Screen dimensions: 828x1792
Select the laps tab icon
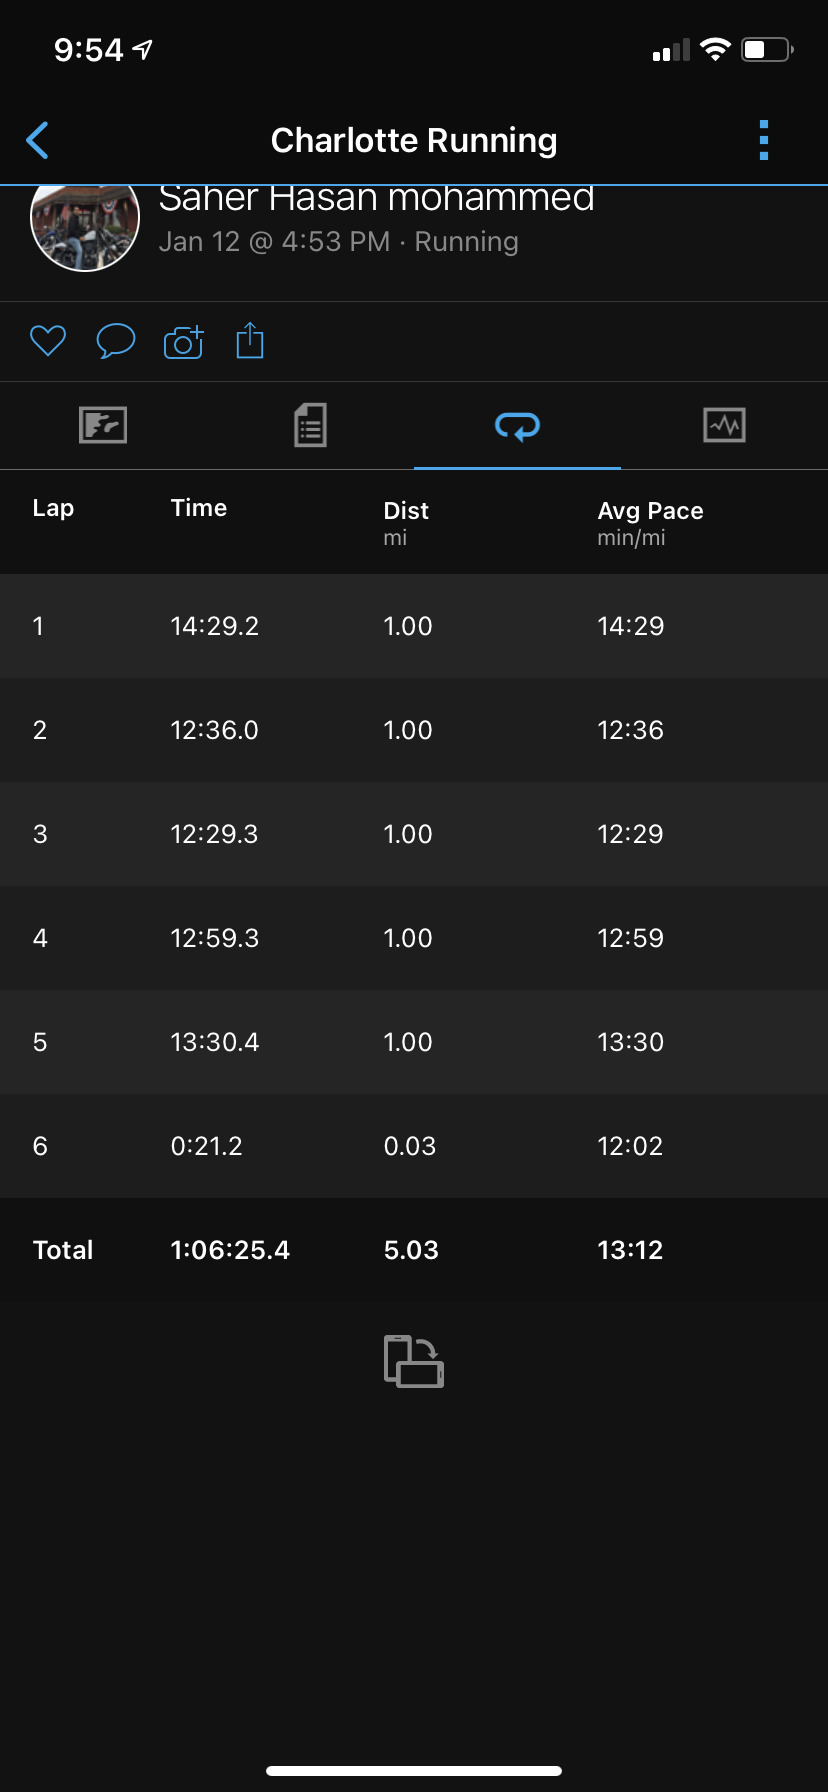point(518,426)
